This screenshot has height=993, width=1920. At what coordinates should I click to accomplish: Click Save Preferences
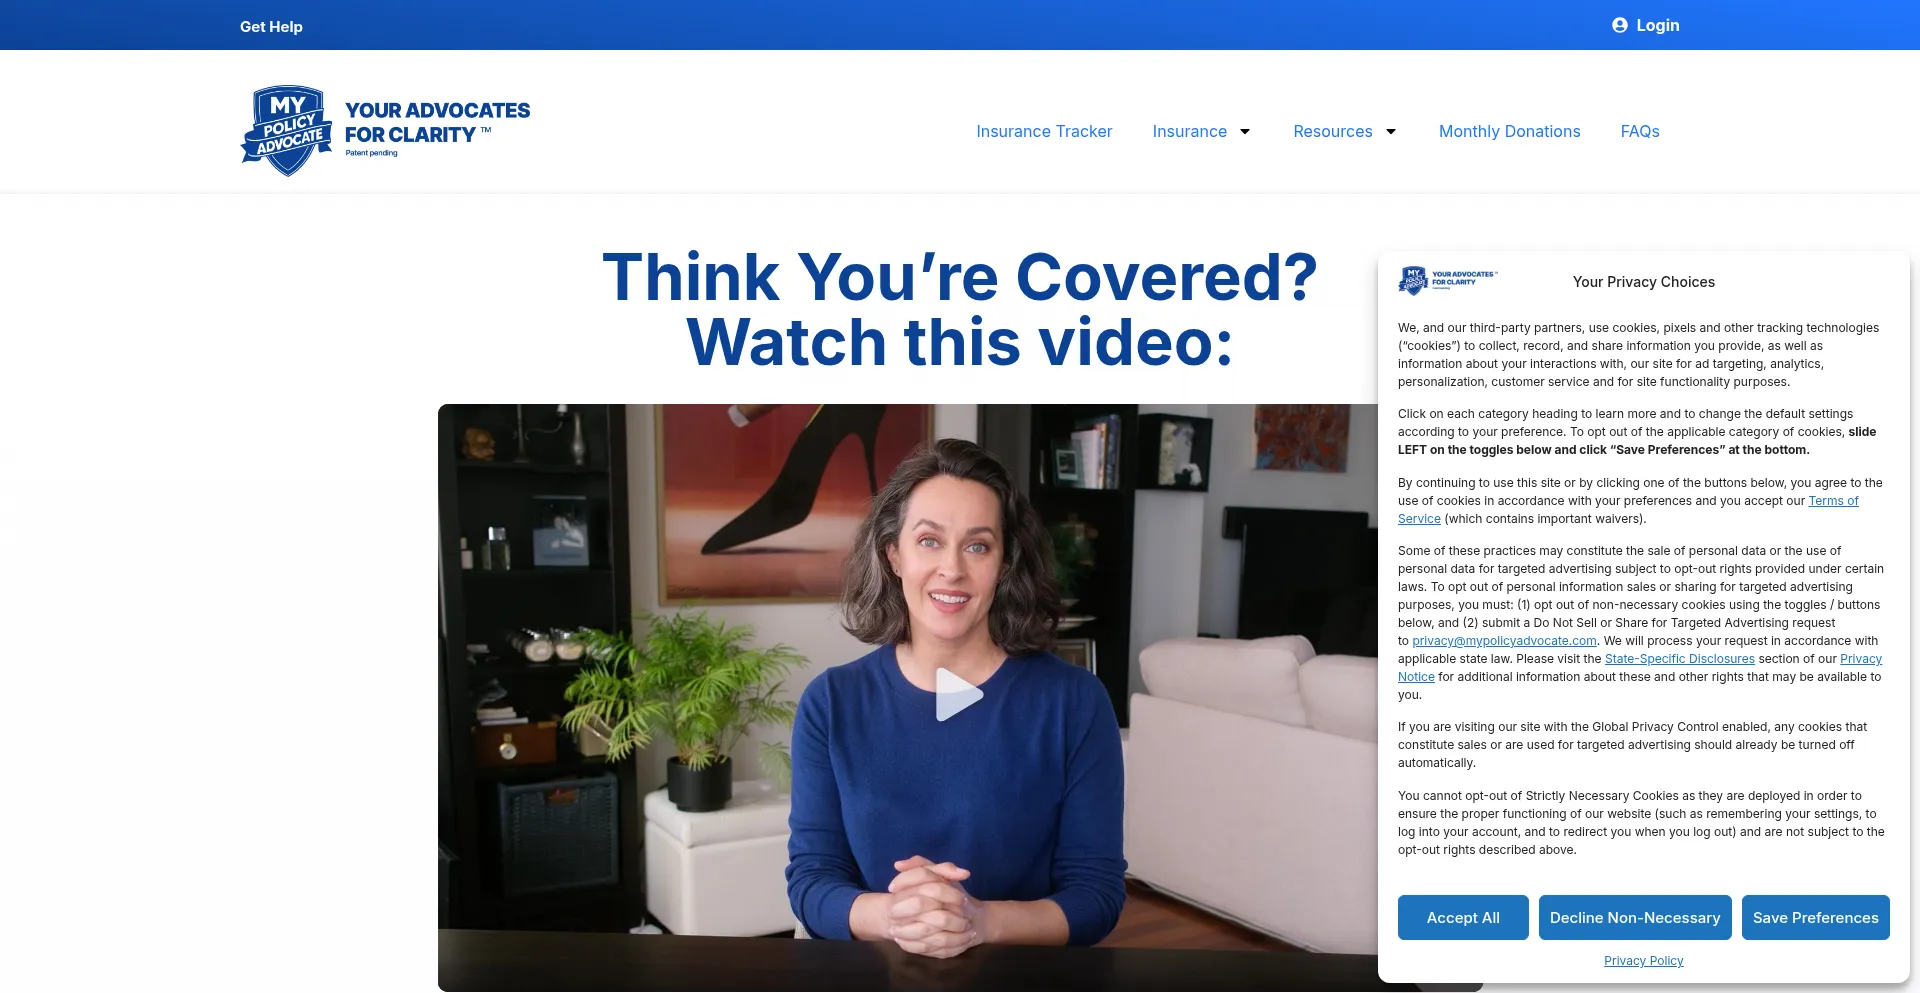(x=1815, y=917)
